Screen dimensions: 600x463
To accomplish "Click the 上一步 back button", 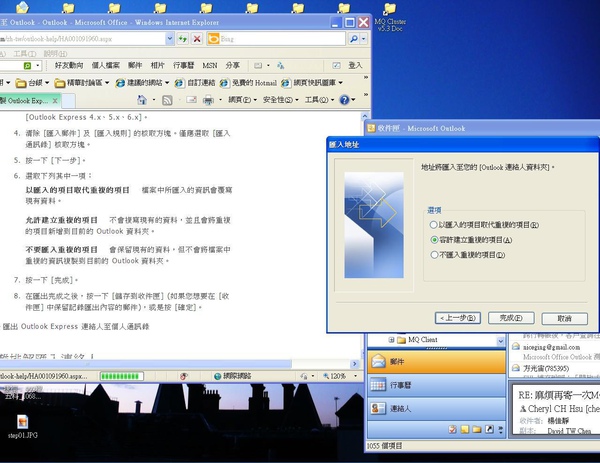I will [x=458, y=318].
